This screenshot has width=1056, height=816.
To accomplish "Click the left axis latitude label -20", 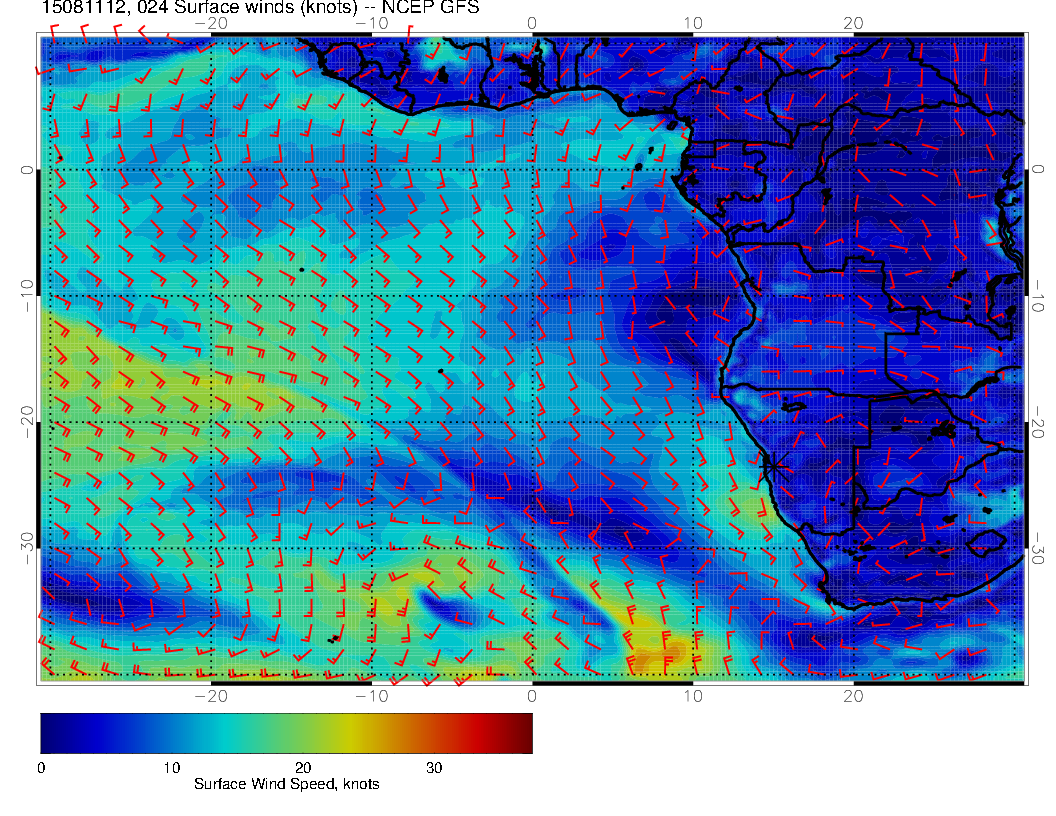I will [x=27, y=421].
